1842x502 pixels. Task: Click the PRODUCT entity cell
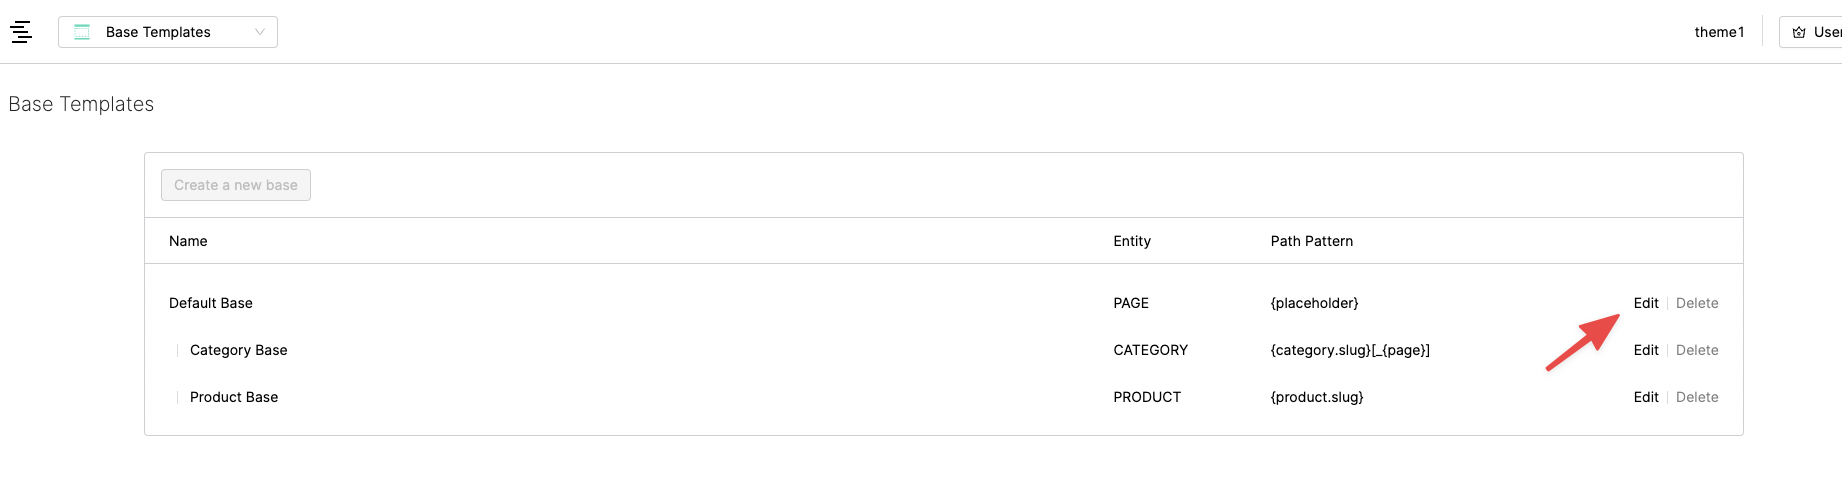(x=1147, y=397)
